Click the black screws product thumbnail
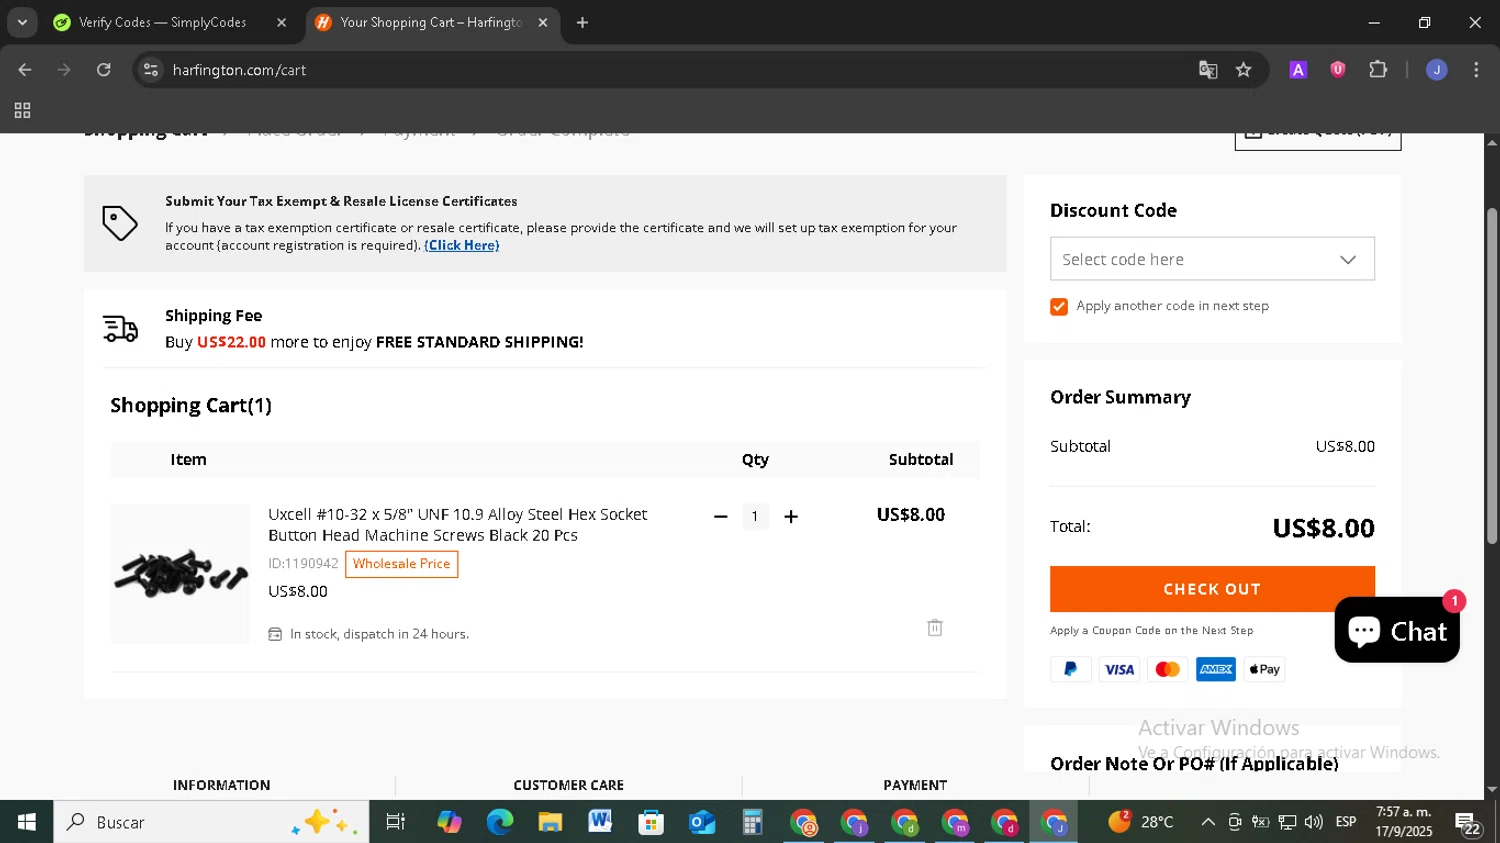The image size is (1500, 843). (x=180, y=574)
